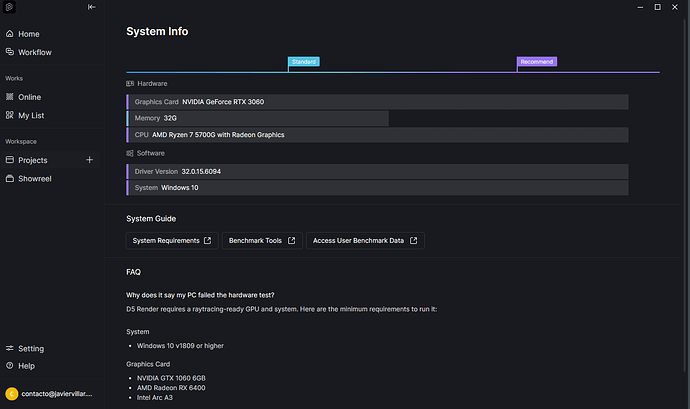Screen dimensions: 690x409
Task: Browse Online works
Action: point(29,97)
